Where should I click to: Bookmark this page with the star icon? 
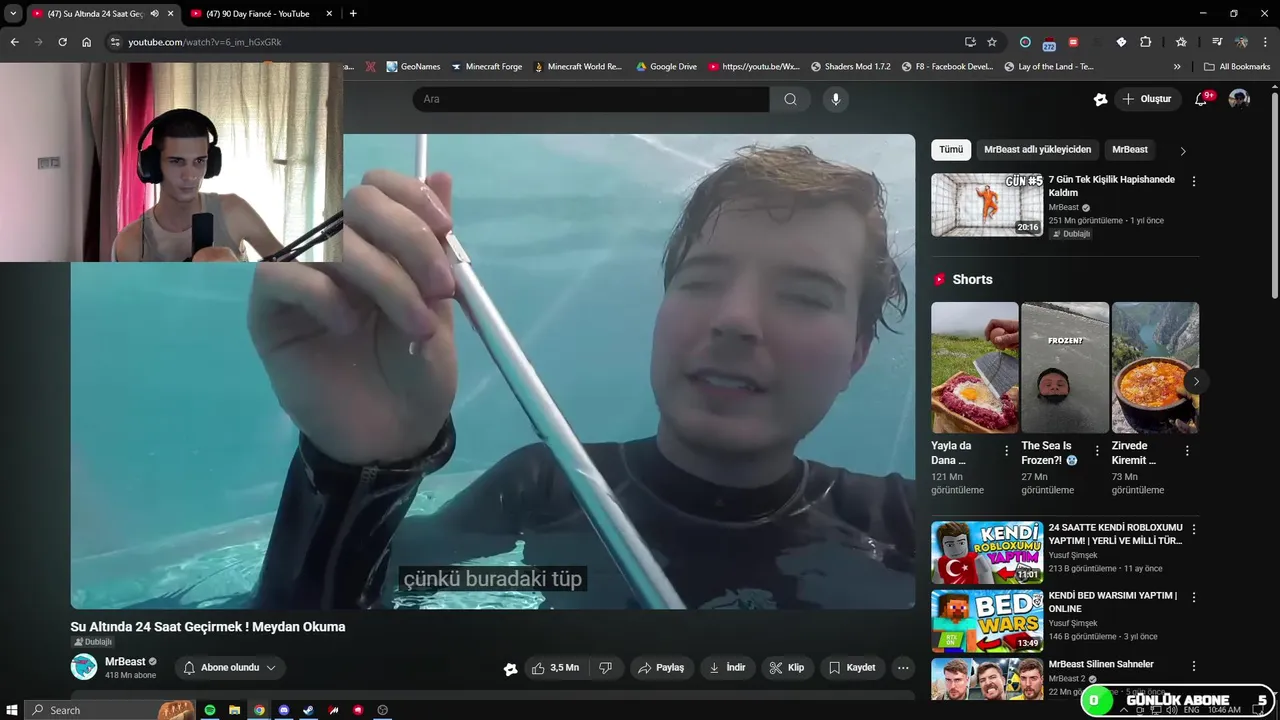click(992, 42)
